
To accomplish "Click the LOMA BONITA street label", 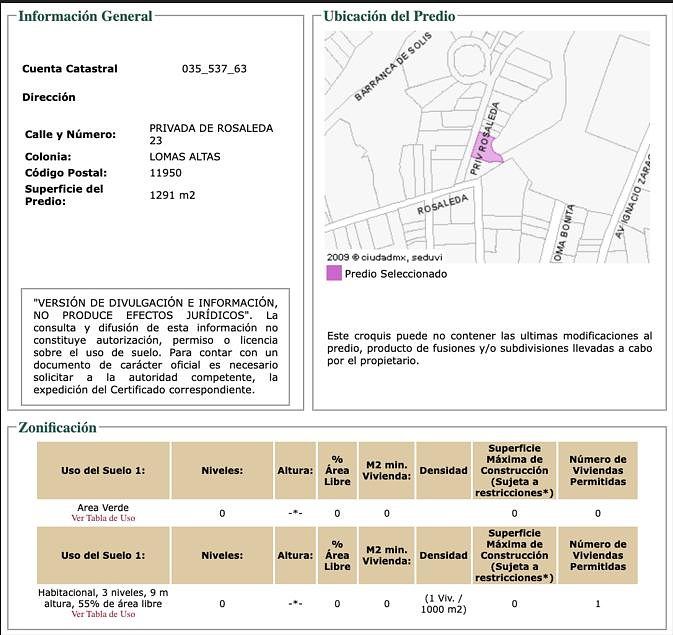I will point(564,233).
